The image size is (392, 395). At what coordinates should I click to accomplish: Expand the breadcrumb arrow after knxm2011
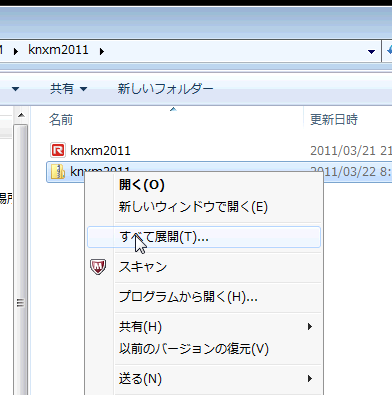tap(102, 51)
